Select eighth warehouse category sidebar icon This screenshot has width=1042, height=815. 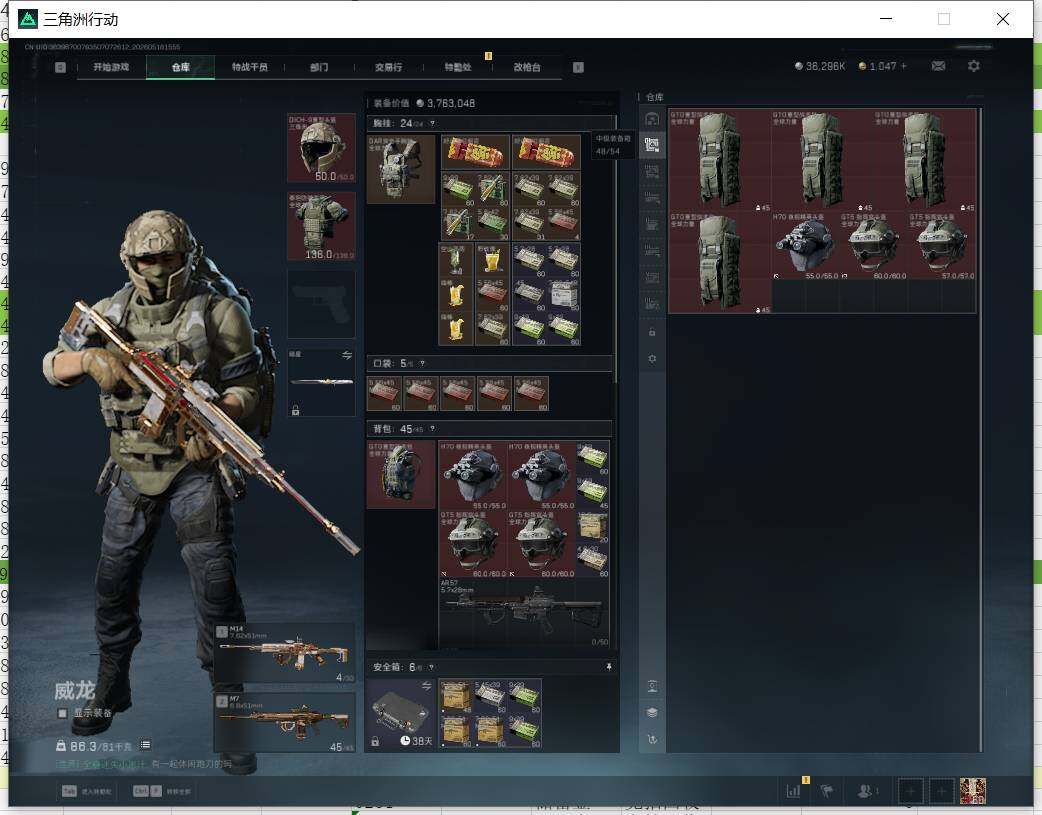click(x=652, y=304)
